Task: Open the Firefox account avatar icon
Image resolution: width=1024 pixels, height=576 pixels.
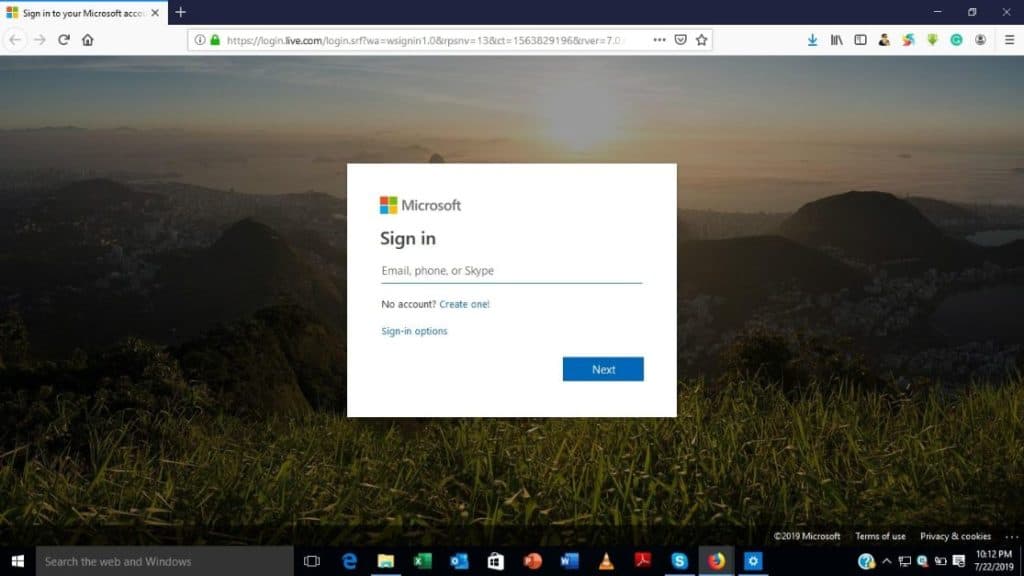Action: (x=980, y=40)
